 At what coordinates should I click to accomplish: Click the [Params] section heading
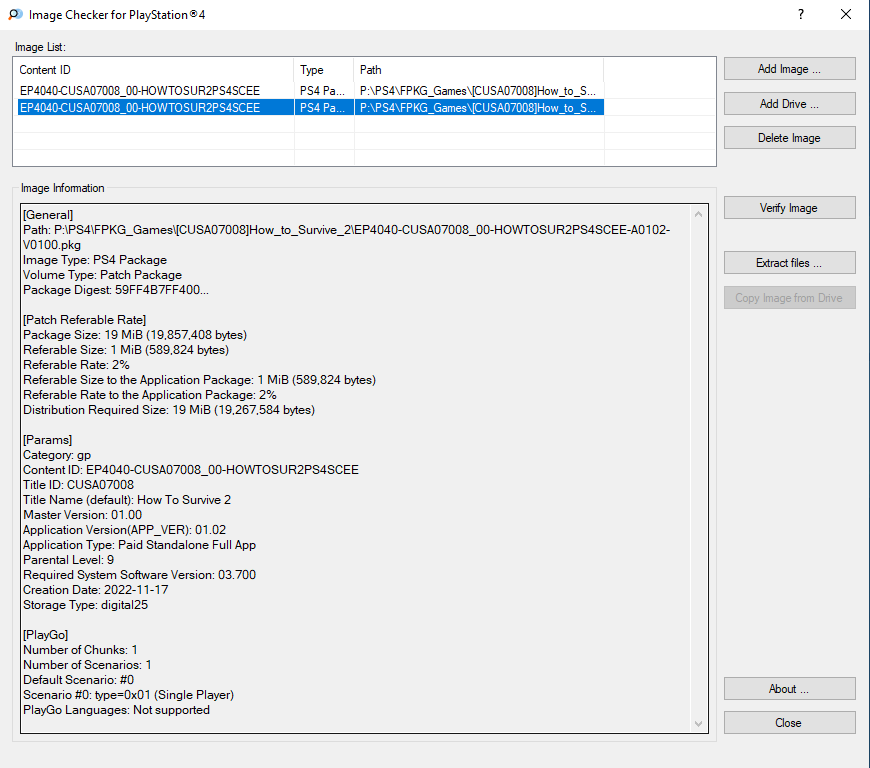click(48, 439)
